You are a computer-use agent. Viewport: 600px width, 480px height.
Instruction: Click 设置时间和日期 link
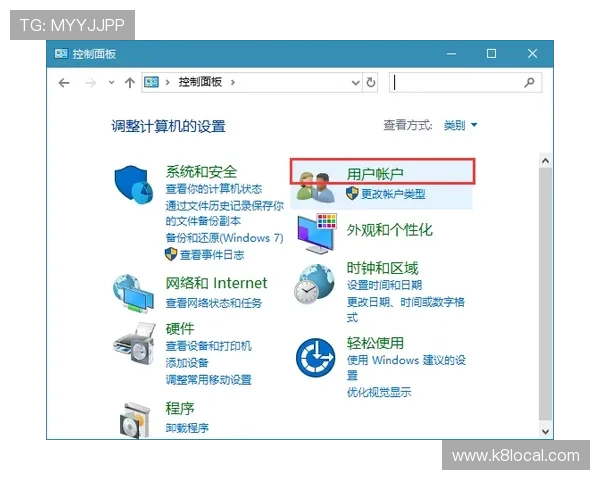(x=384, y=285)
